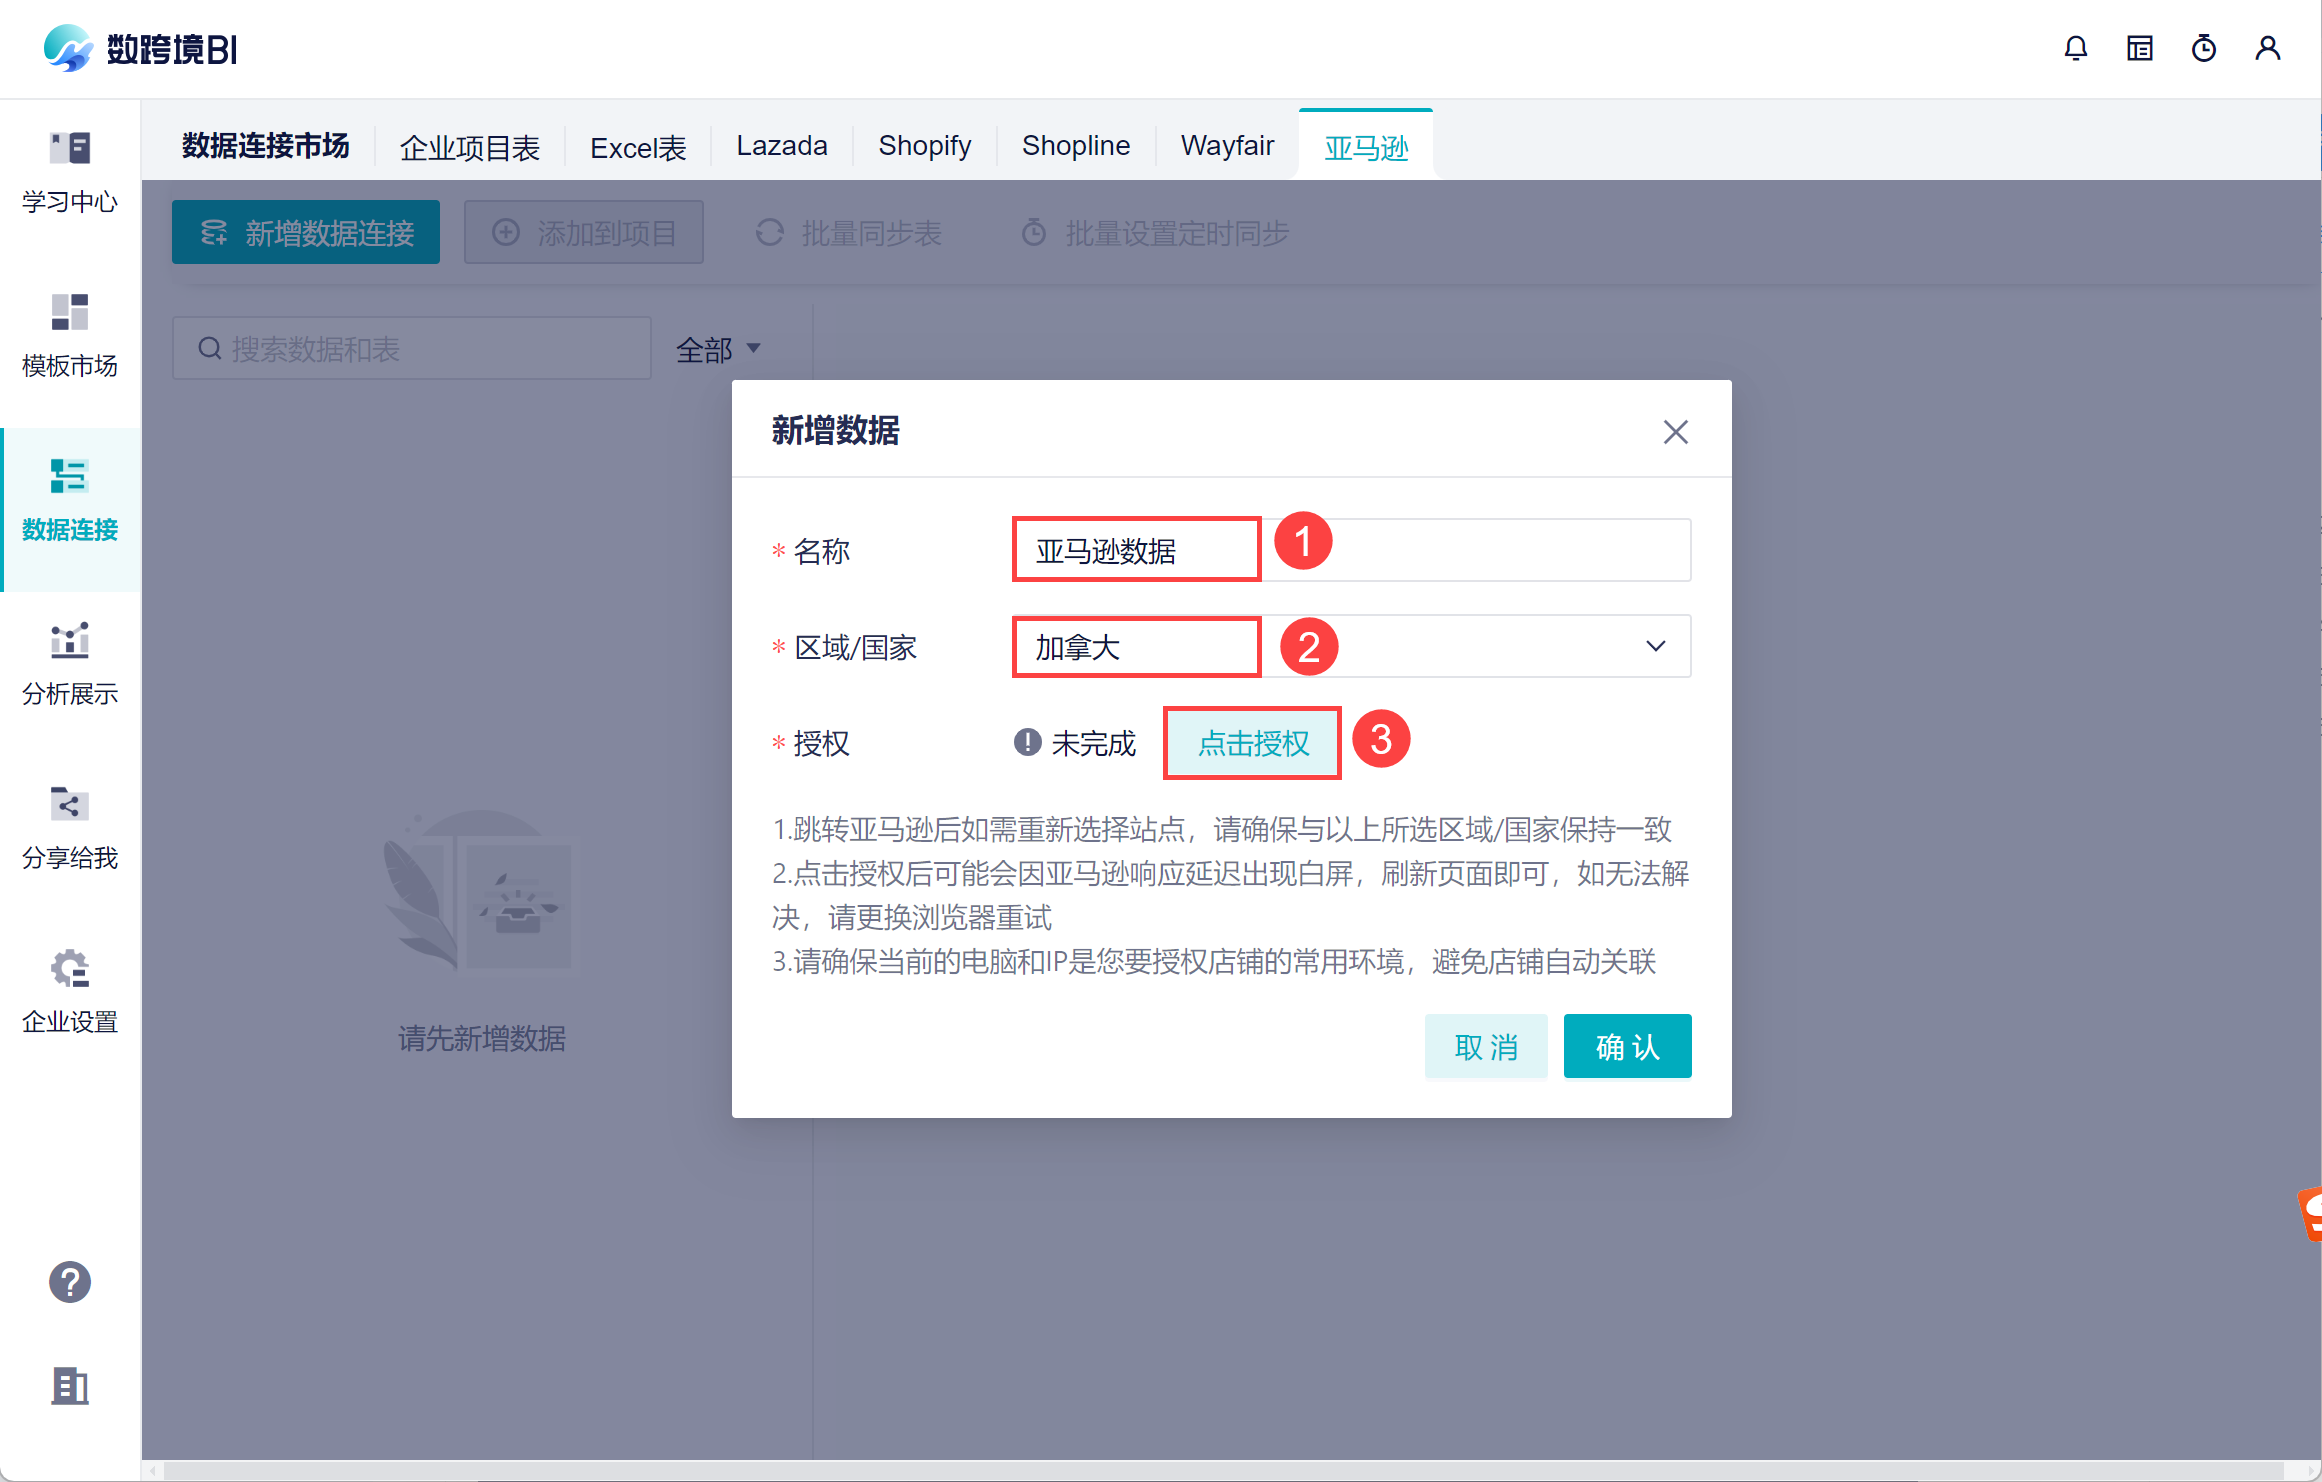Click the building icon at sidebar bottom
Viewport: 2322px width, 1482px height.
70,1386
